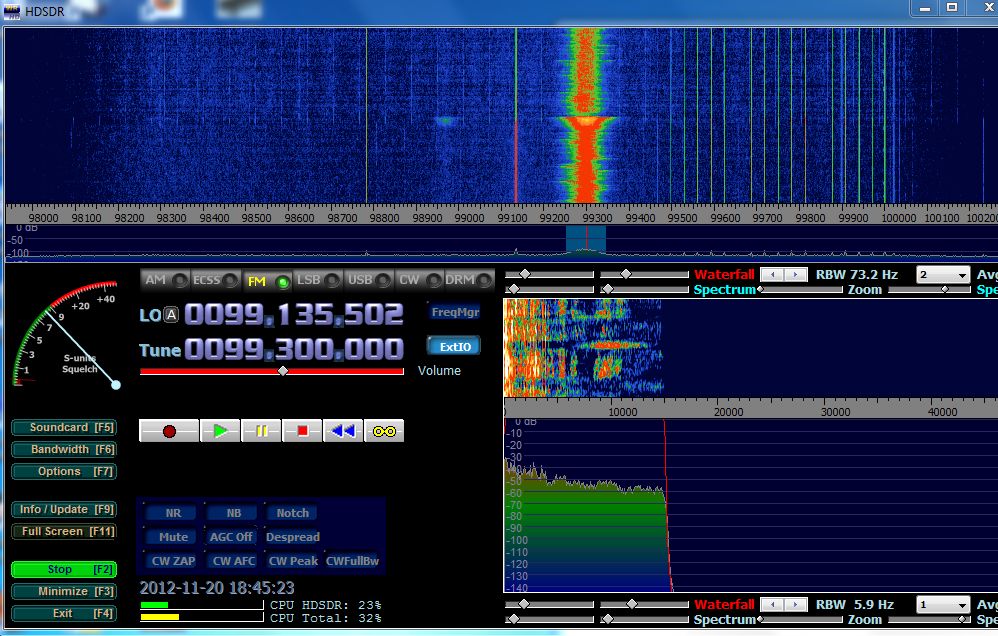
Task: Click upper RBW left arrow stepper
Action: point(773,275)
